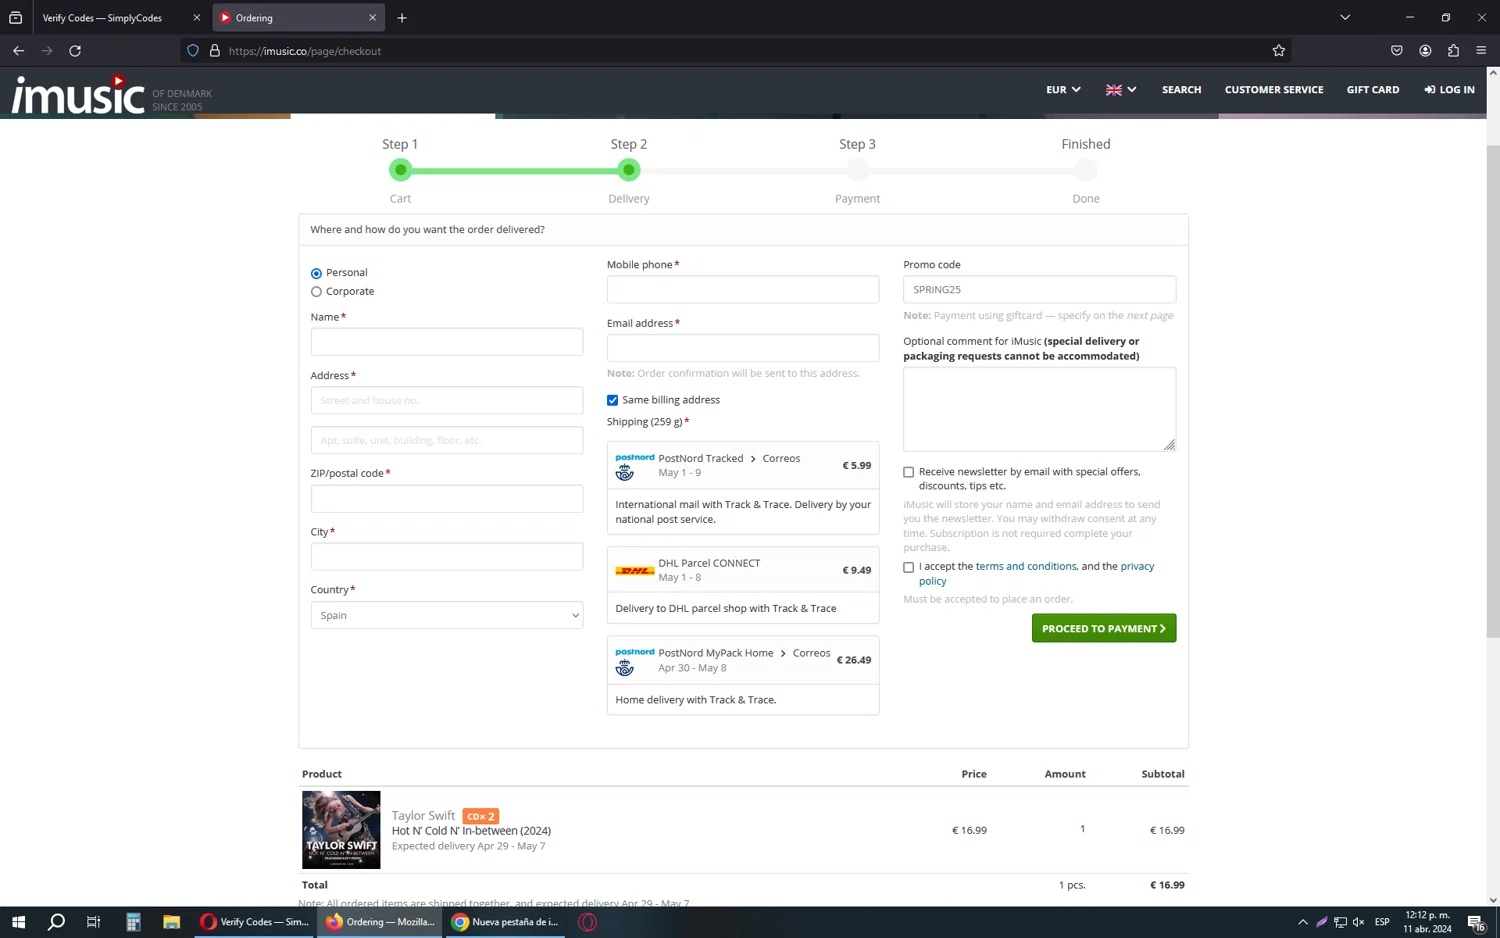Click the optional comment text area
Viewport: 1500px width, 938px height.
point(1039,409)
